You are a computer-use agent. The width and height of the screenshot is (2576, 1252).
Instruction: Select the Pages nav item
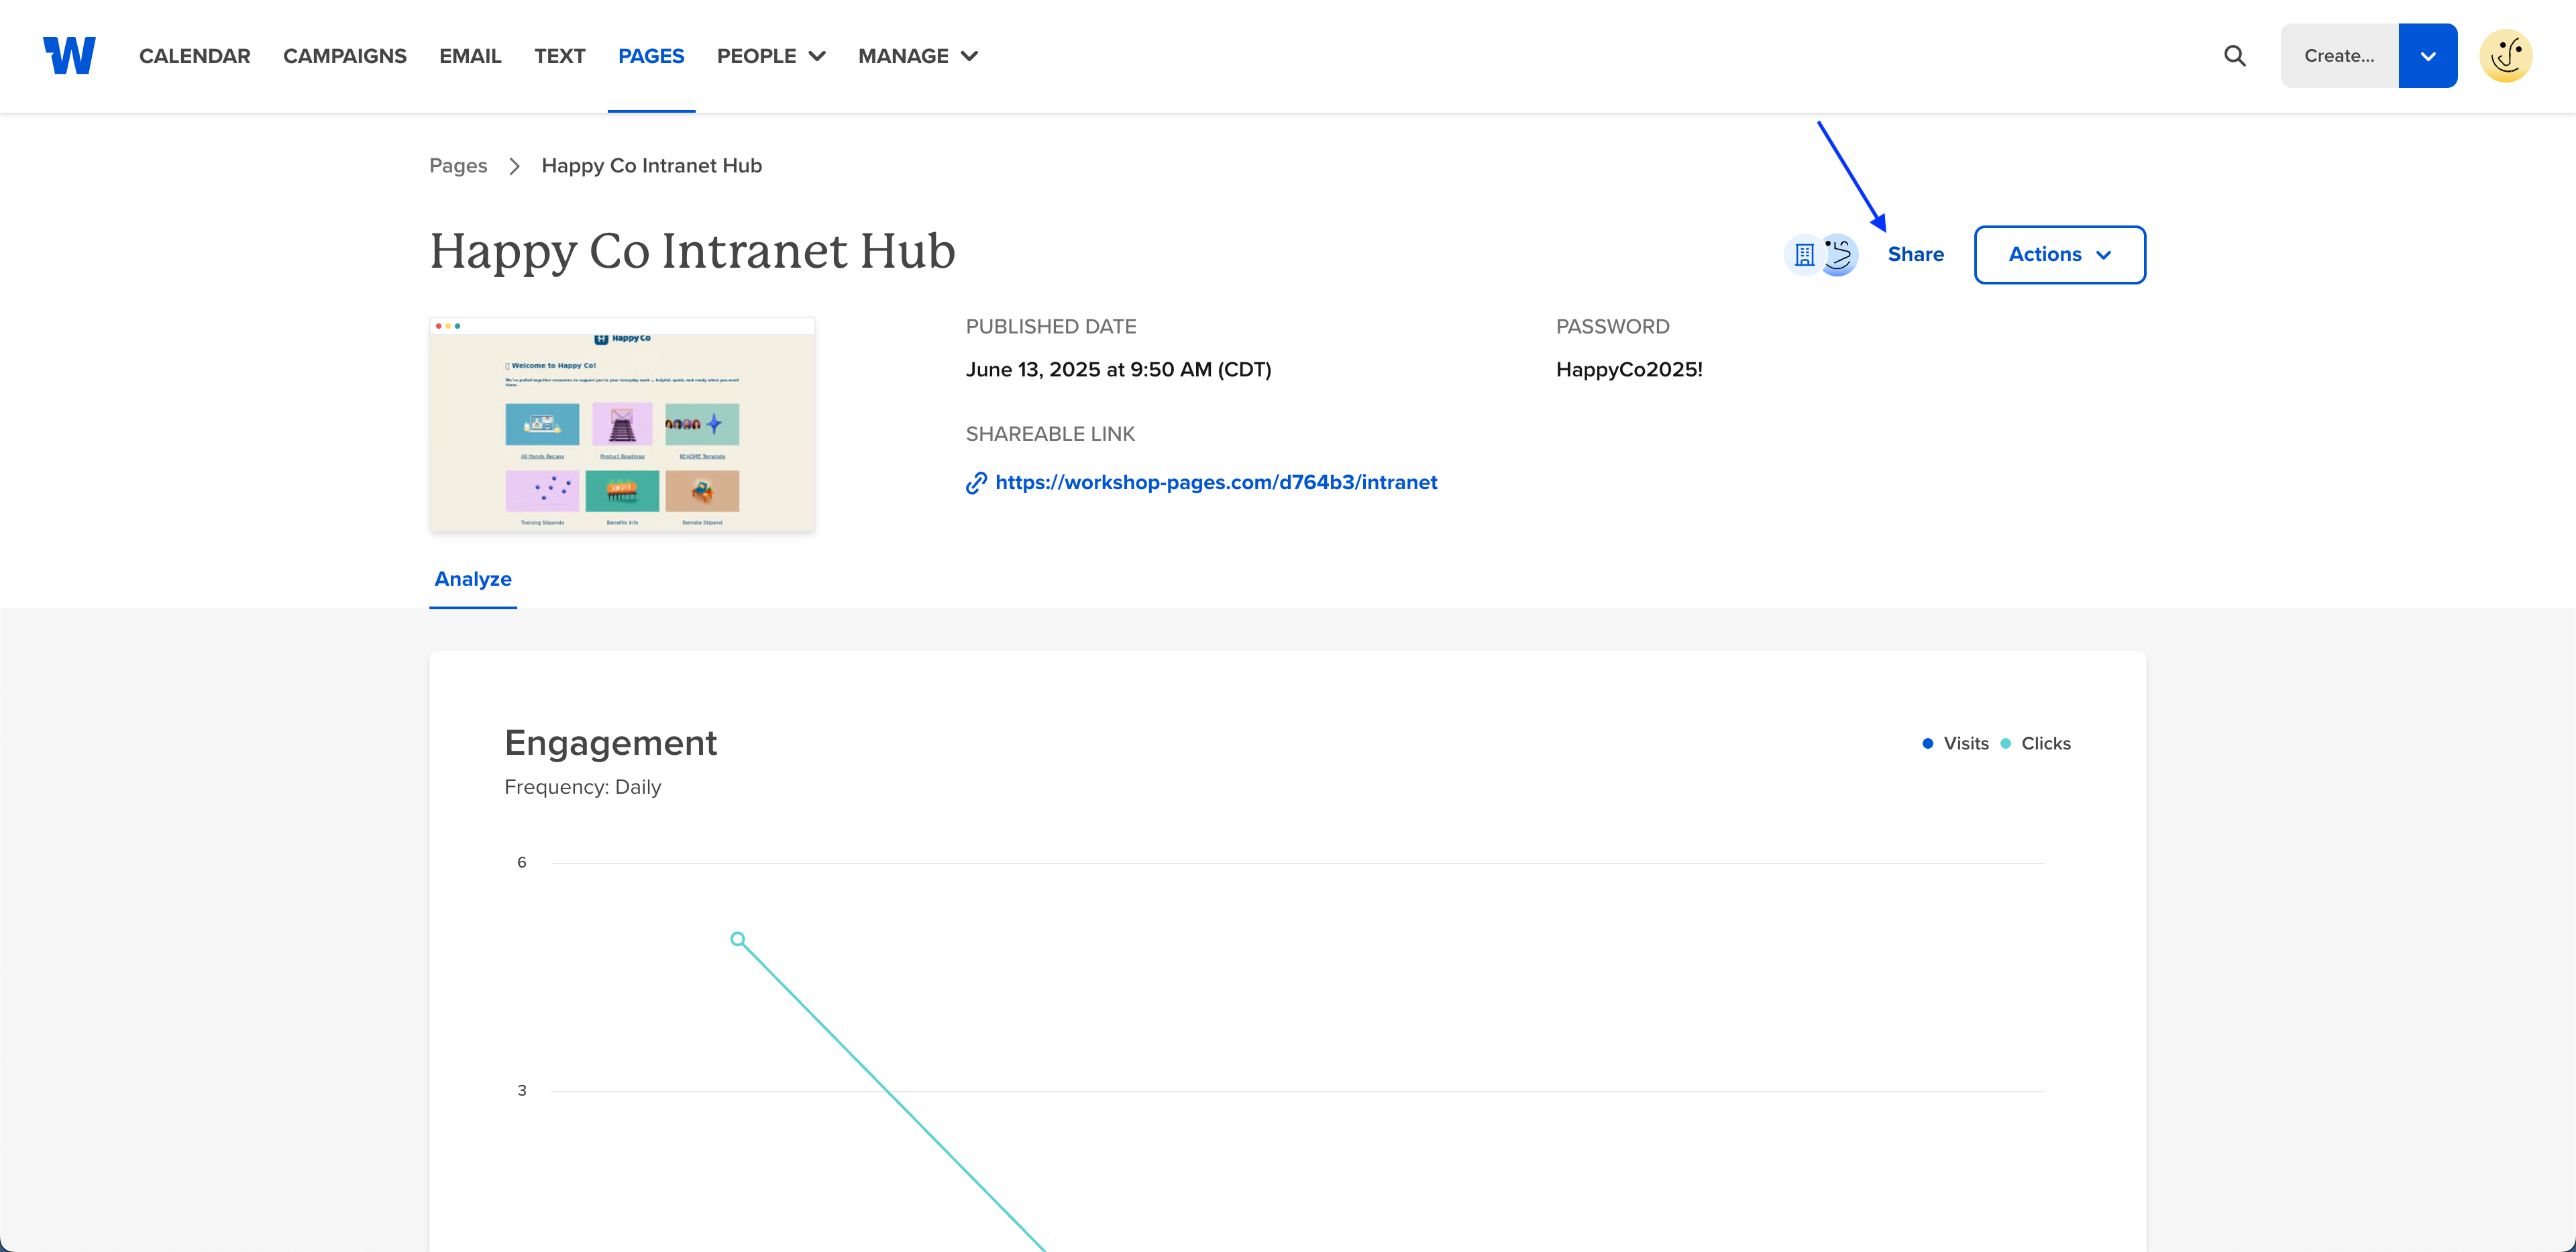[651, 56]
